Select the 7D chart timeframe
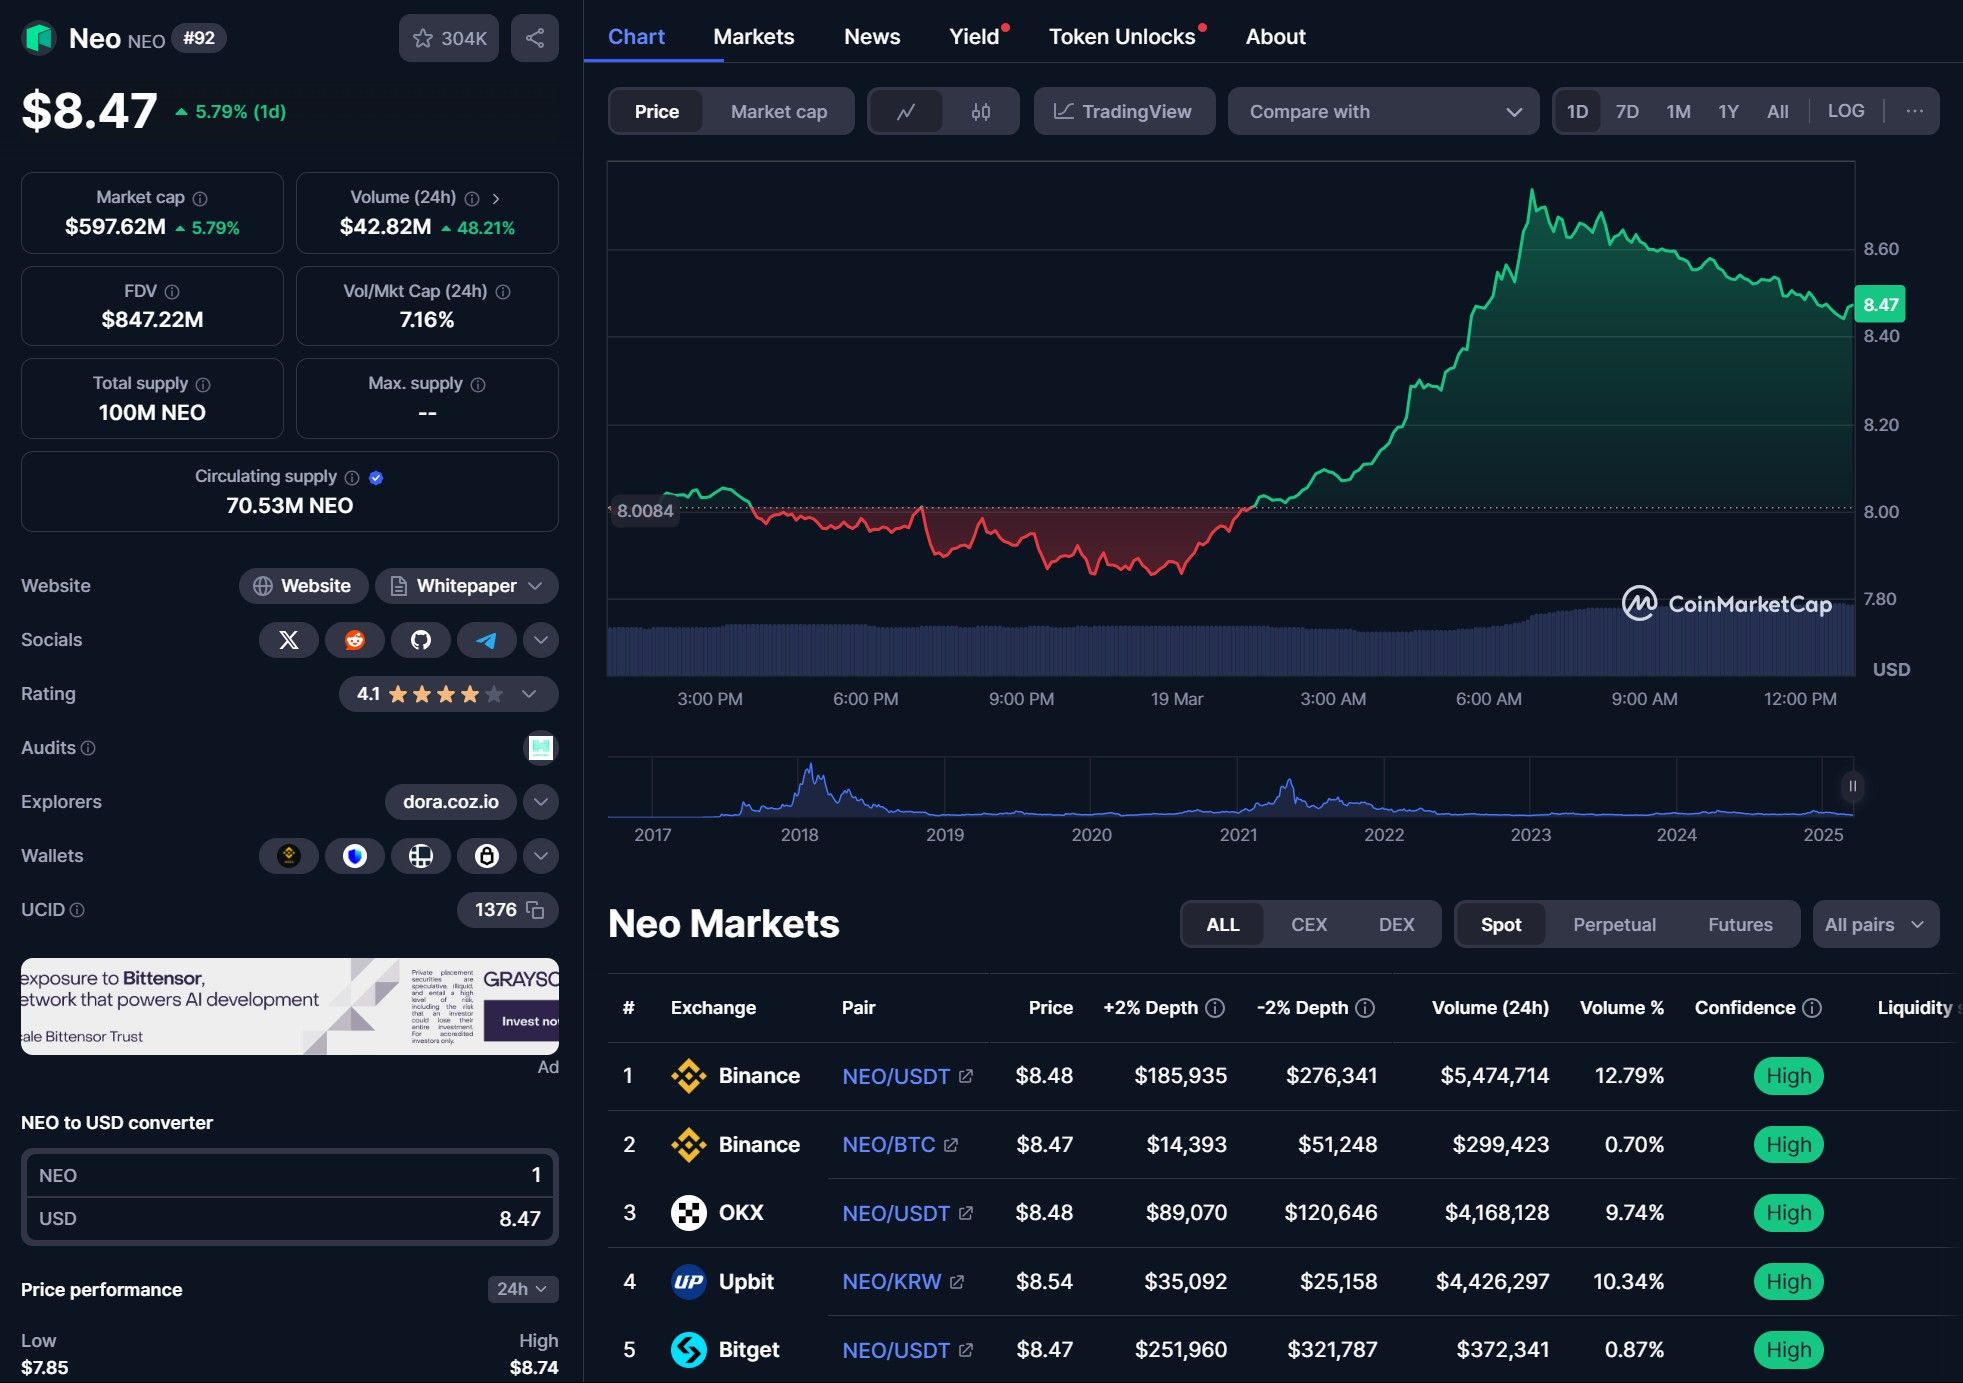The height and width of the screenshot is (1383, 1963). tap(1627, 112)
